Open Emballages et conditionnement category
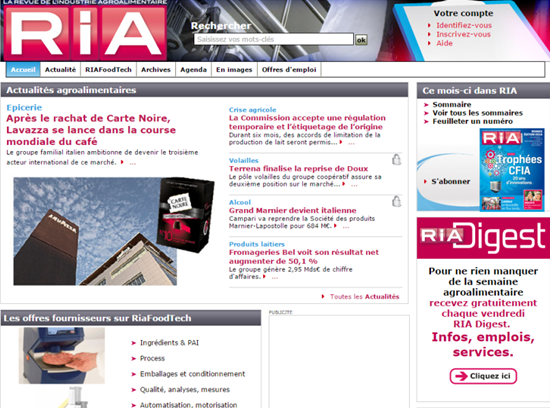The height and width of the screenshot is (408, 550). pos(193,374)
